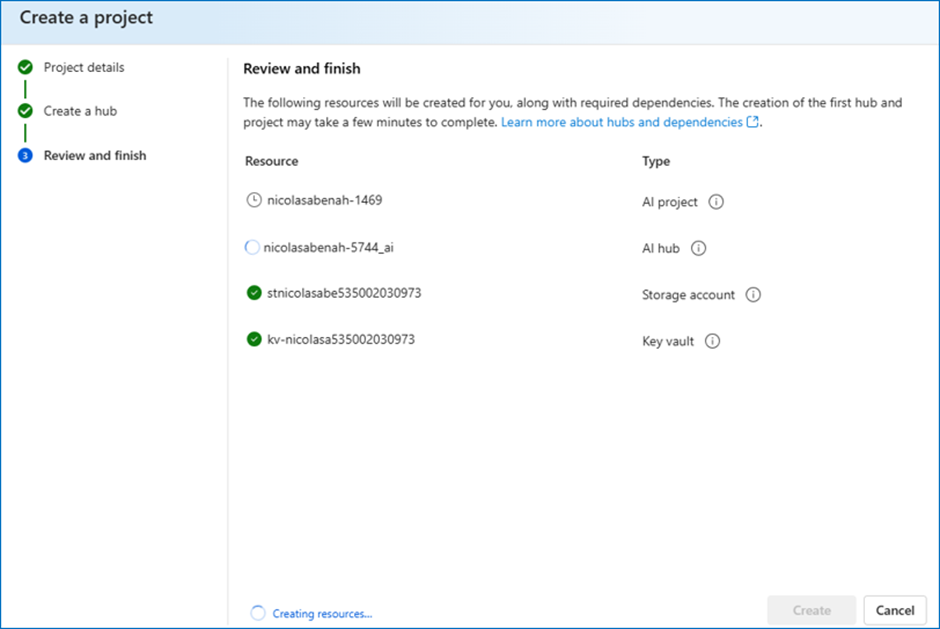
Task: Select Review and finish step
Action: pyautogui.click(x=95, y=155)
